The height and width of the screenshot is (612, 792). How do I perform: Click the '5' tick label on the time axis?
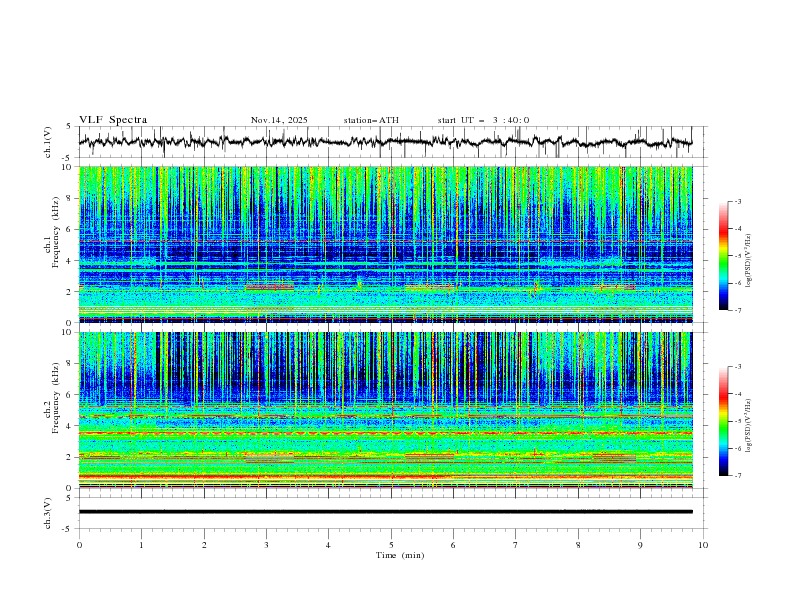tap(391, 545)
